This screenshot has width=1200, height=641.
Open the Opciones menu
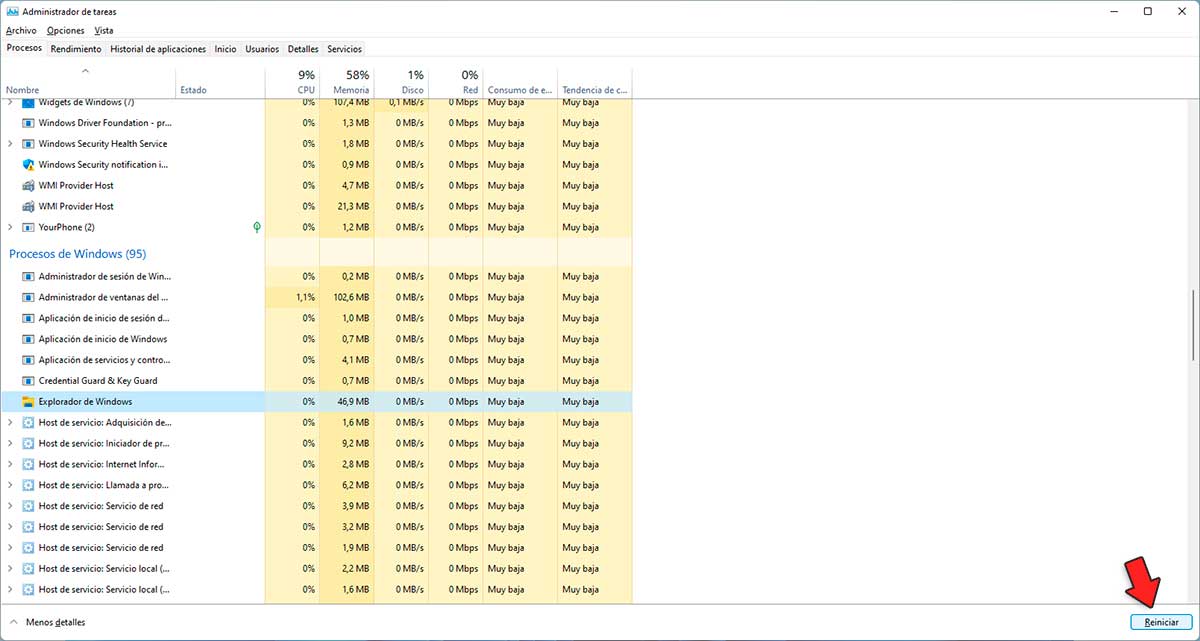66,31
